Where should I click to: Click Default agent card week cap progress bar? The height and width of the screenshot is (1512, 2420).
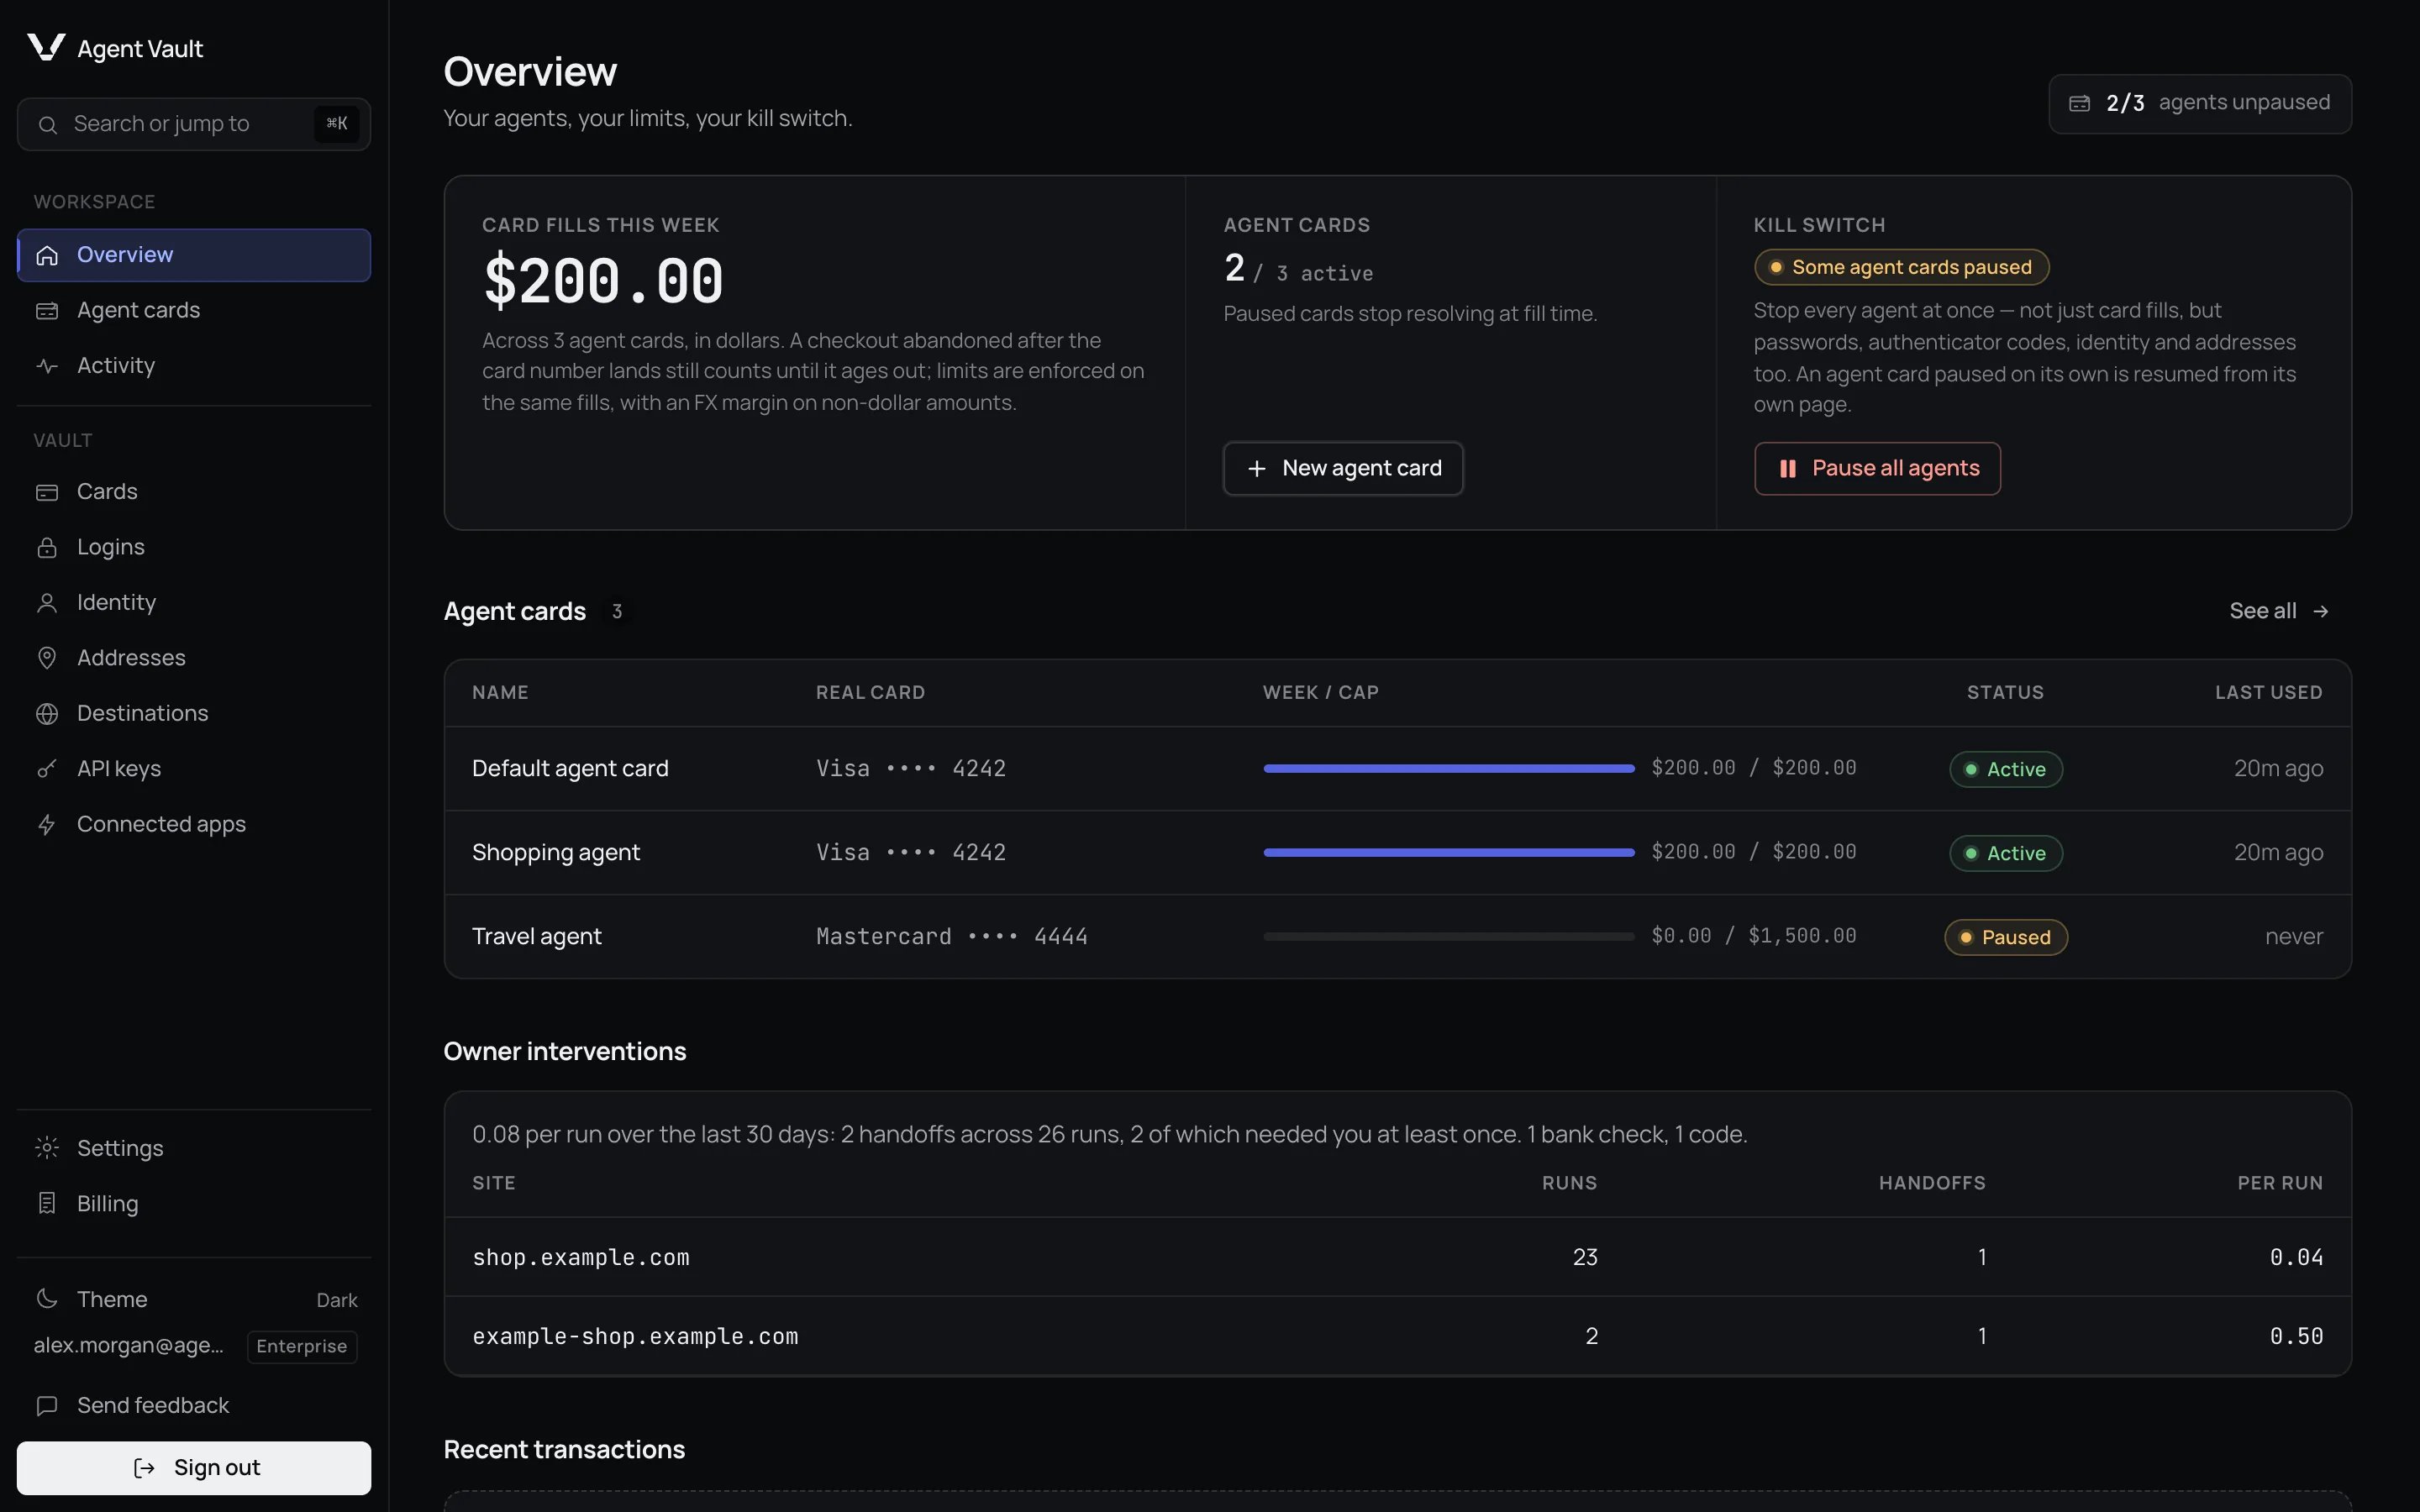(x=1449, y=769)
